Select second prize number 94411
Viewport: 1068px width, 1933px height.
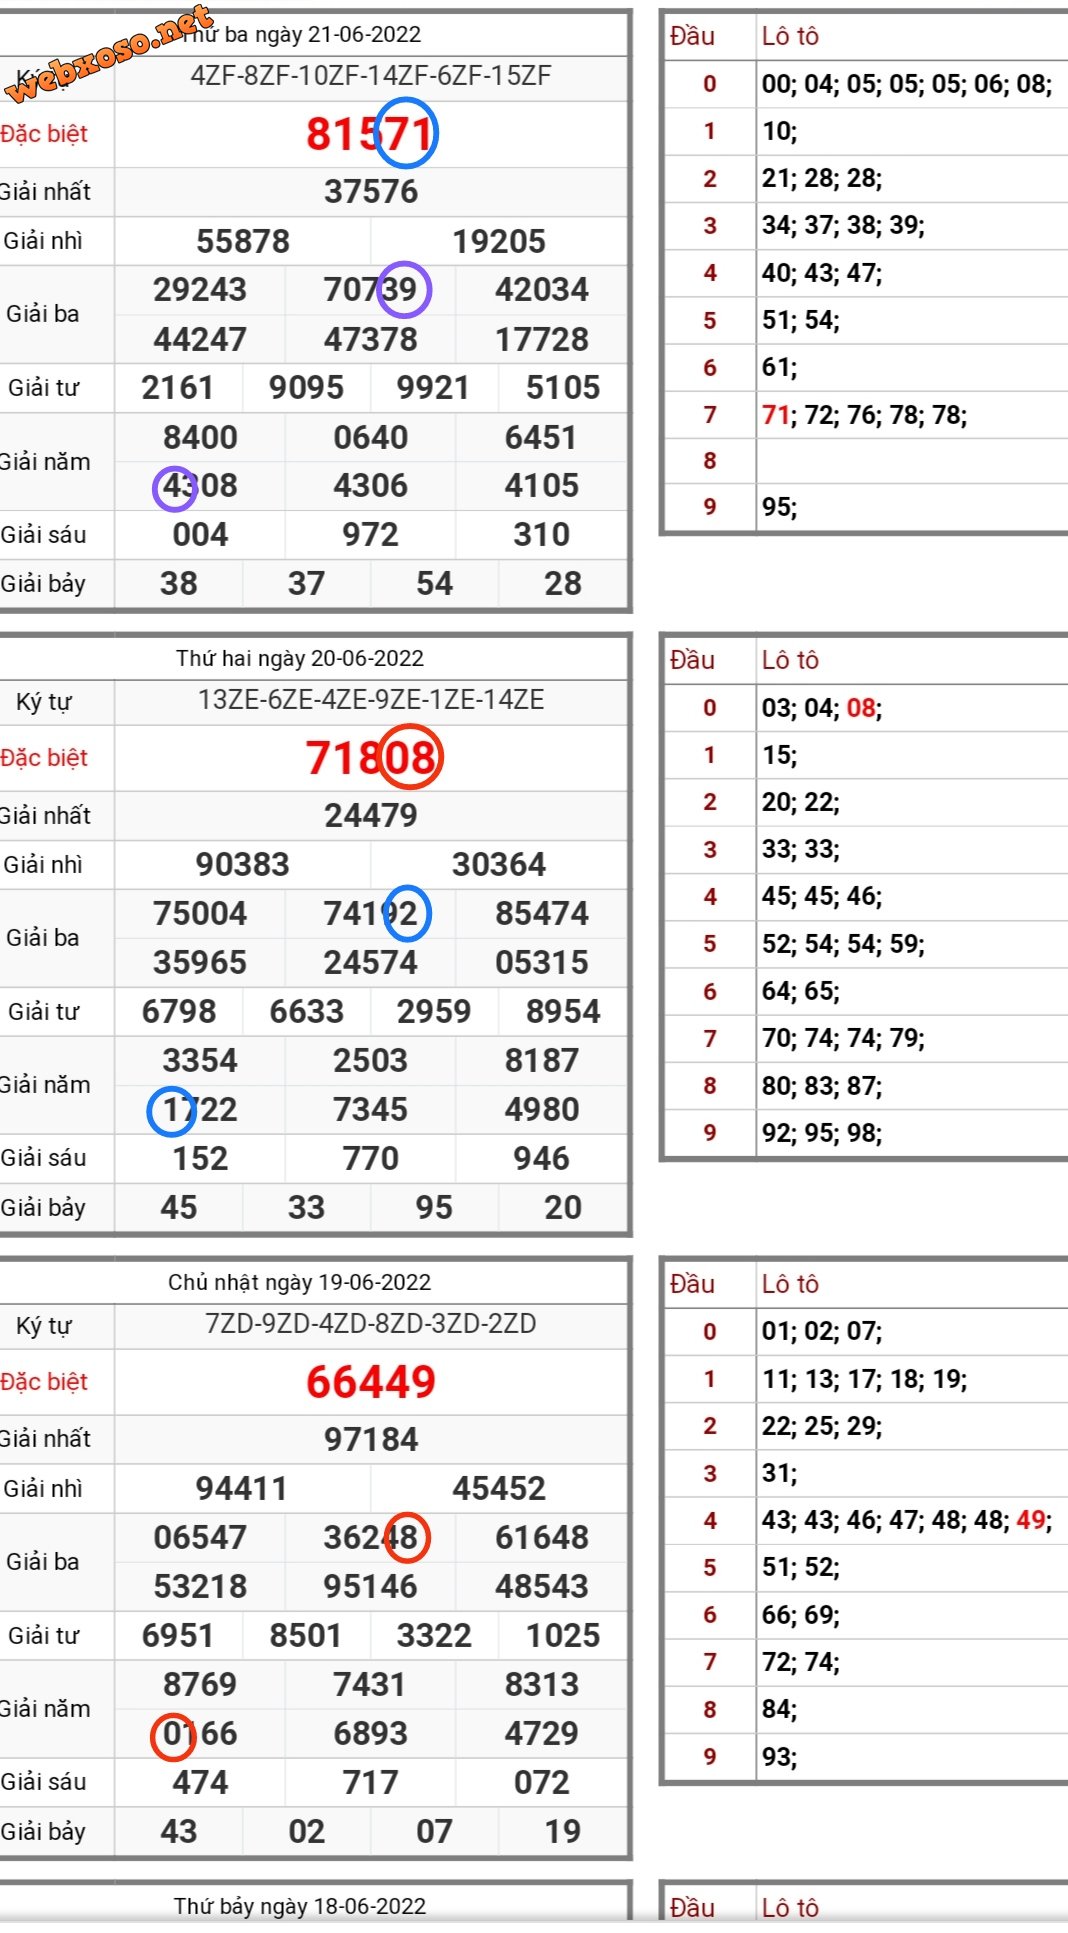(243, 1488)
